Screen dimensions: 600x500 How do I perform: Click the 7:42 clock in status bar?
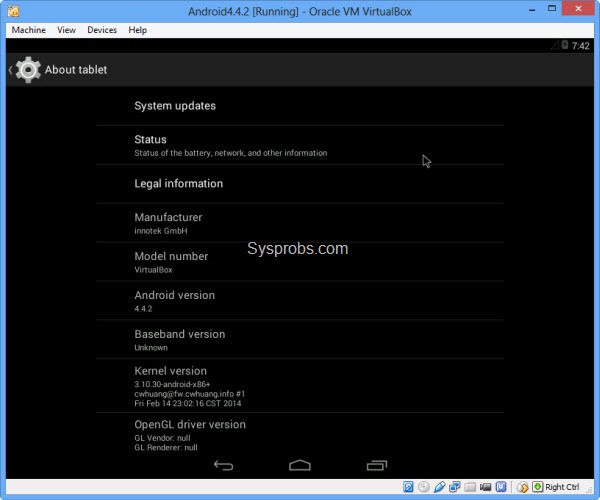pos(580,46)
